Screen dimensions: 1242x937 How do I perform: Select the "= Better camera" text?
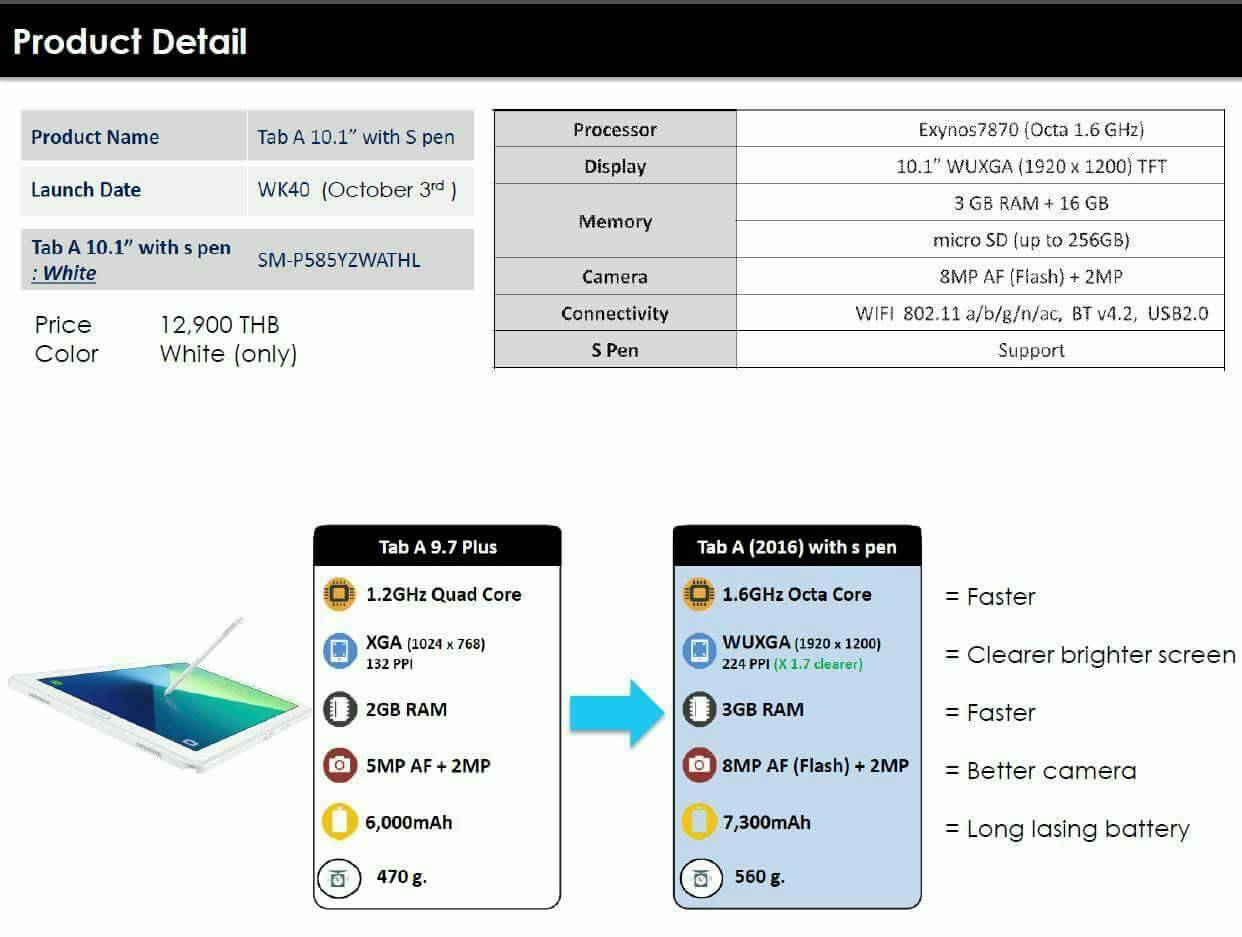pos(1041,771)
